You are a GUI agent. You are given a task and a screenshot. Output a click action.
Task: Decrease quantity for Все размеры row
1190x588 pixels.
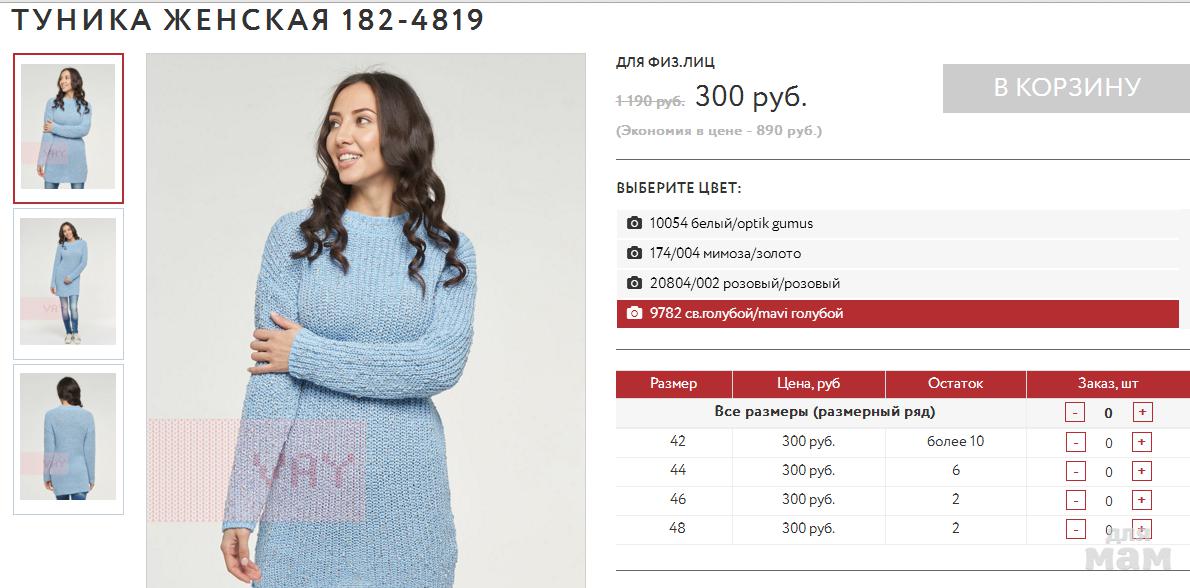pyautogui.click(x=1075, y=413)
